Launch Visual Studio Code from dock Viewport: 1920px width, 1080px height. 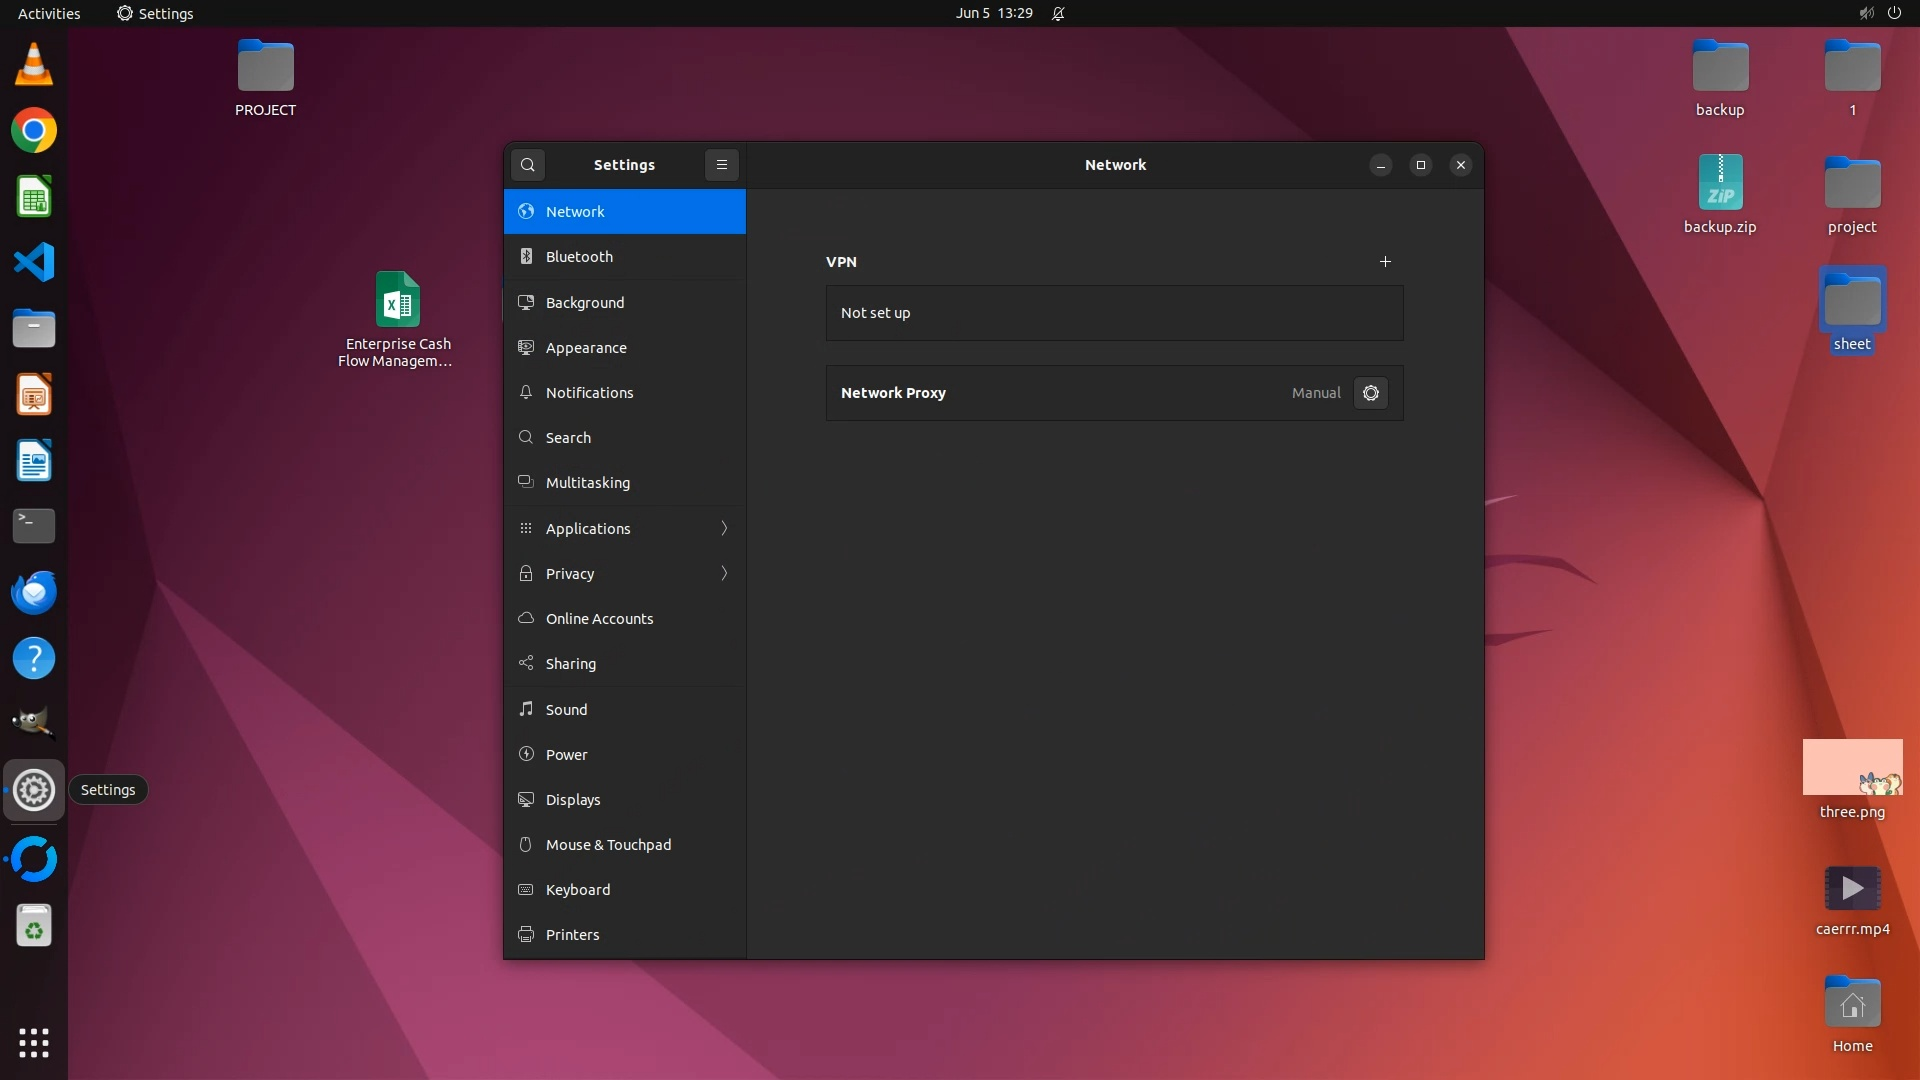[x=33, y=262]
